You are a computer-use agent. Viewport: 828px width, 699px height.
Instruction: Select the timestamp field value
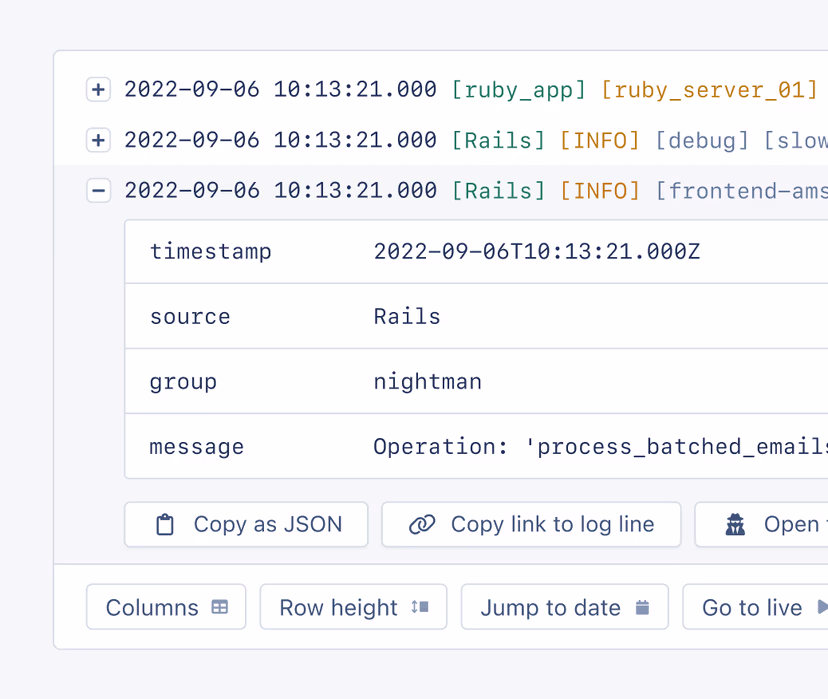(x=536, y=251)
